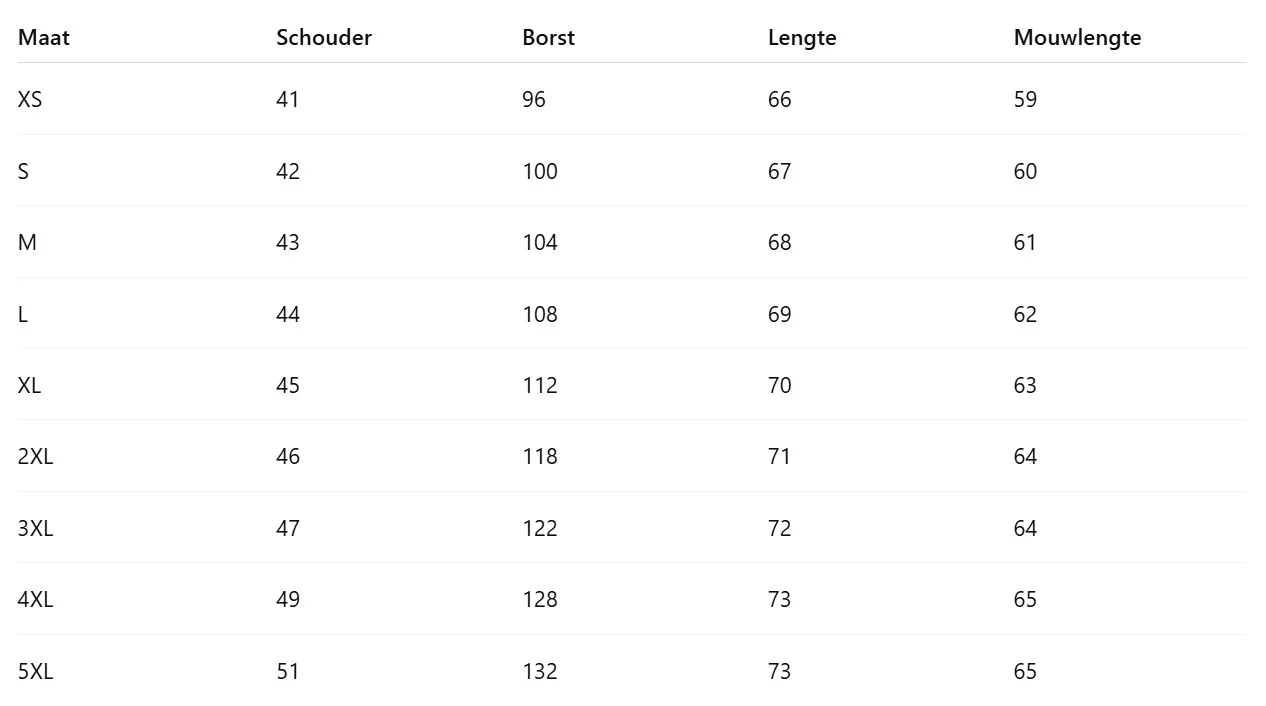Select the Lengte column header

802,38
